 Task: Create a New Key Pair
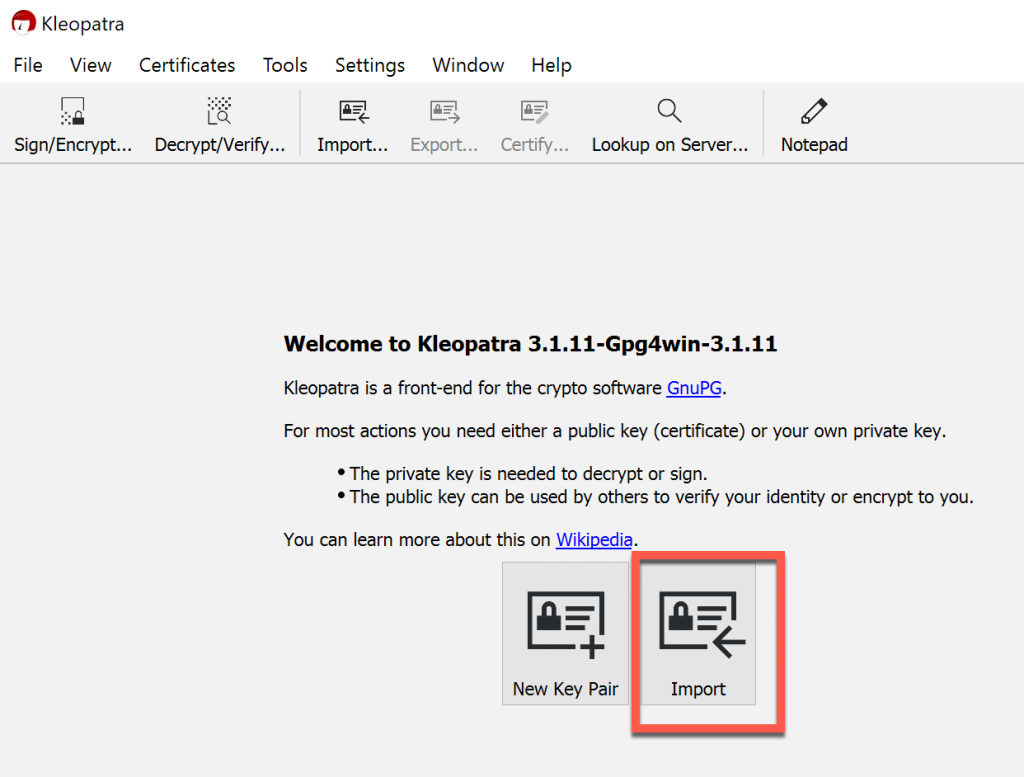566,633
